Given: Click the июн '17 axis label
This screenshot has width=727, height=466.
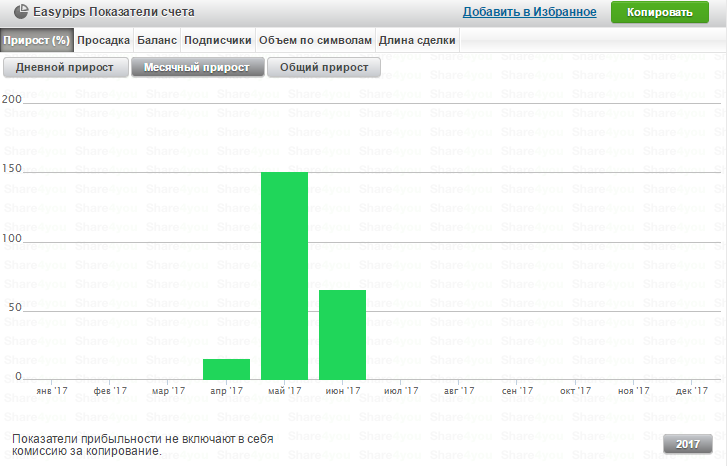Looking at the screenshot, I should coord(343,391).
